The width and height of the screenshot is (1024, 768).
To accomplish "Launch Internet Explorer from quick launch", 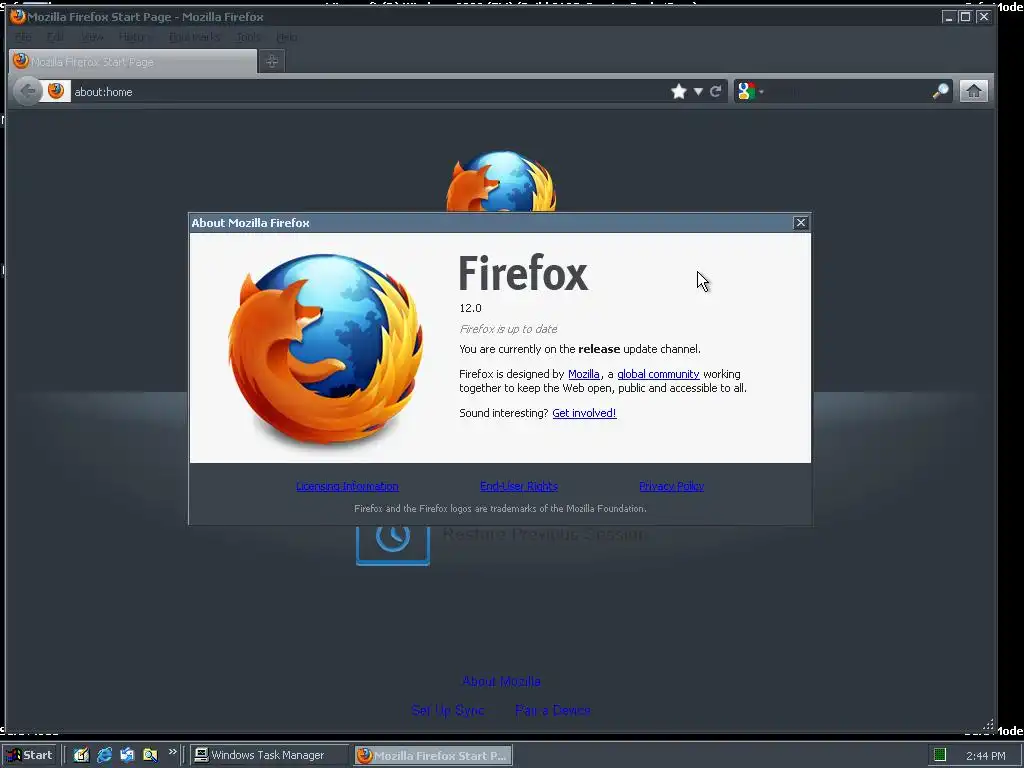I will (104, 755).
